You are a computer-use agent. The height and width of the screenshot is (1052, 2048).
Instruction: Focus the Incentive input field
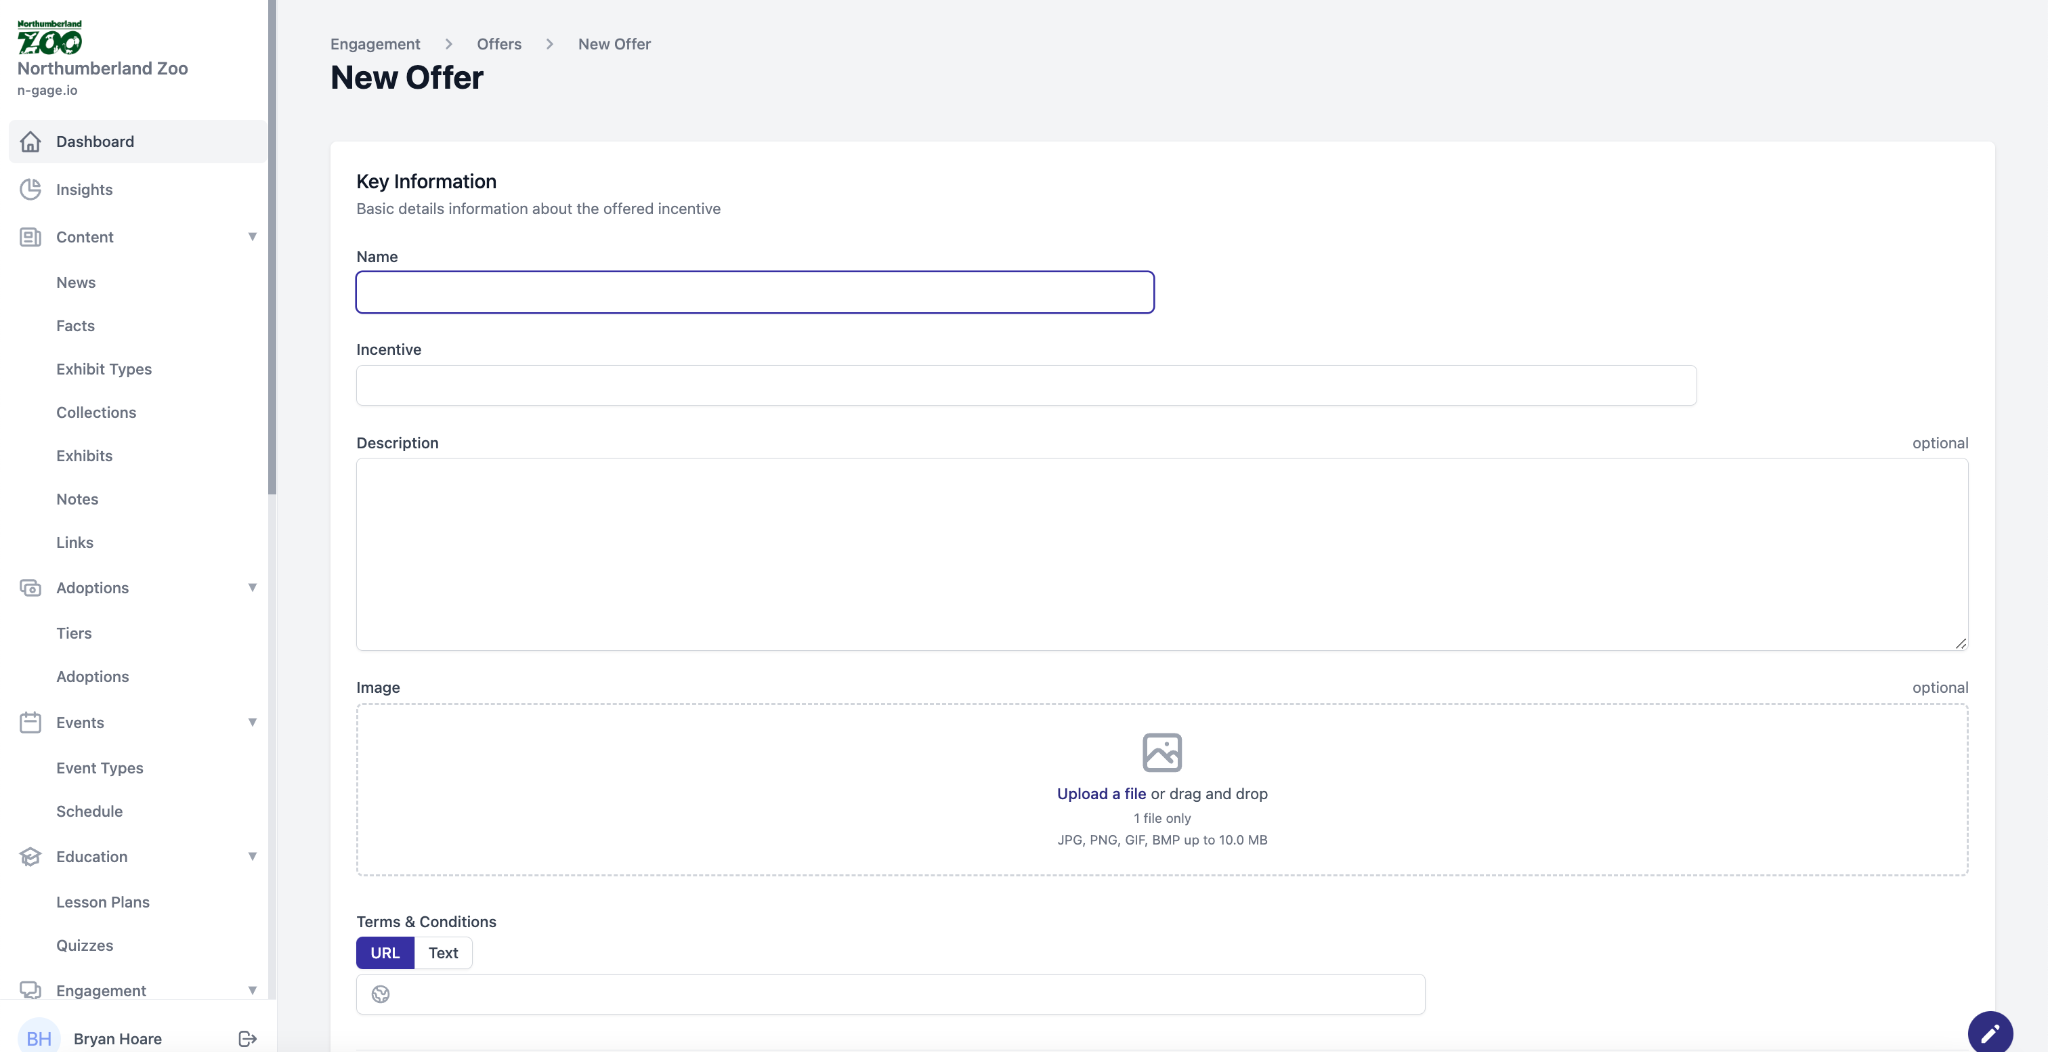click(x=1026, y=386)
